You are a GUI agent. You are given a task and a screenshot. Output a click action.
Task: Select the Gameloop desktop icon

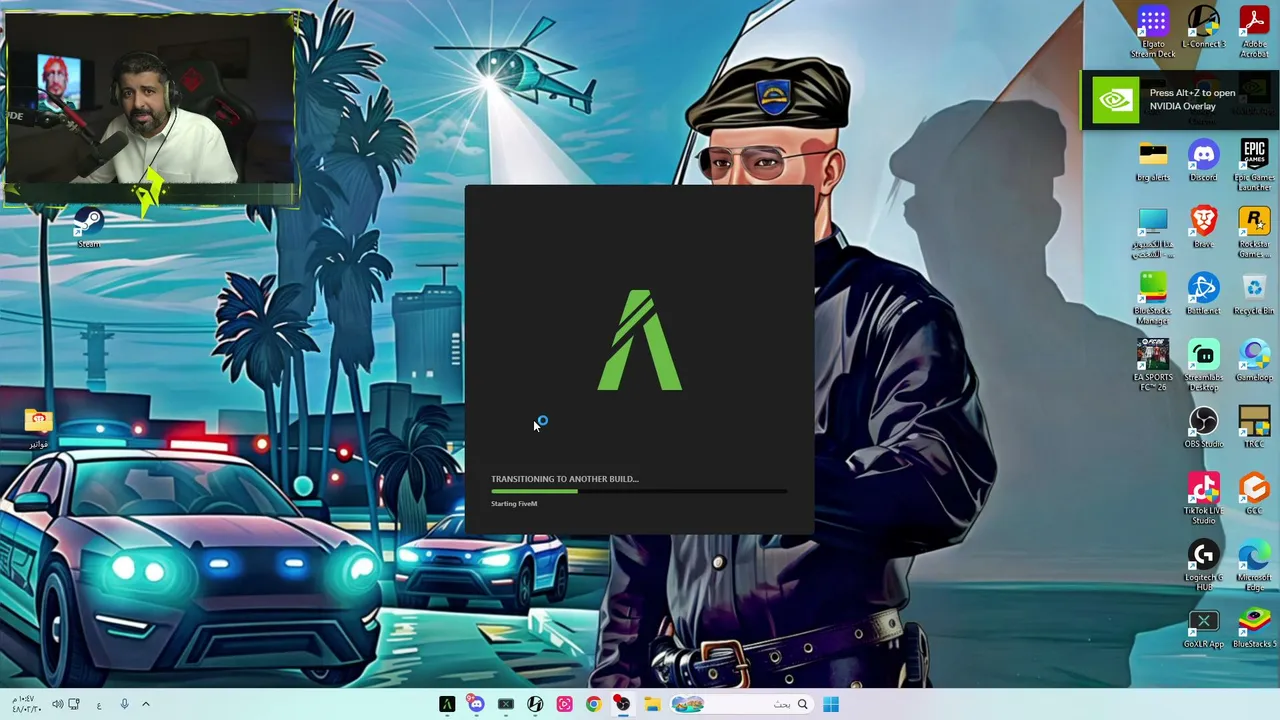(1254, 362)
